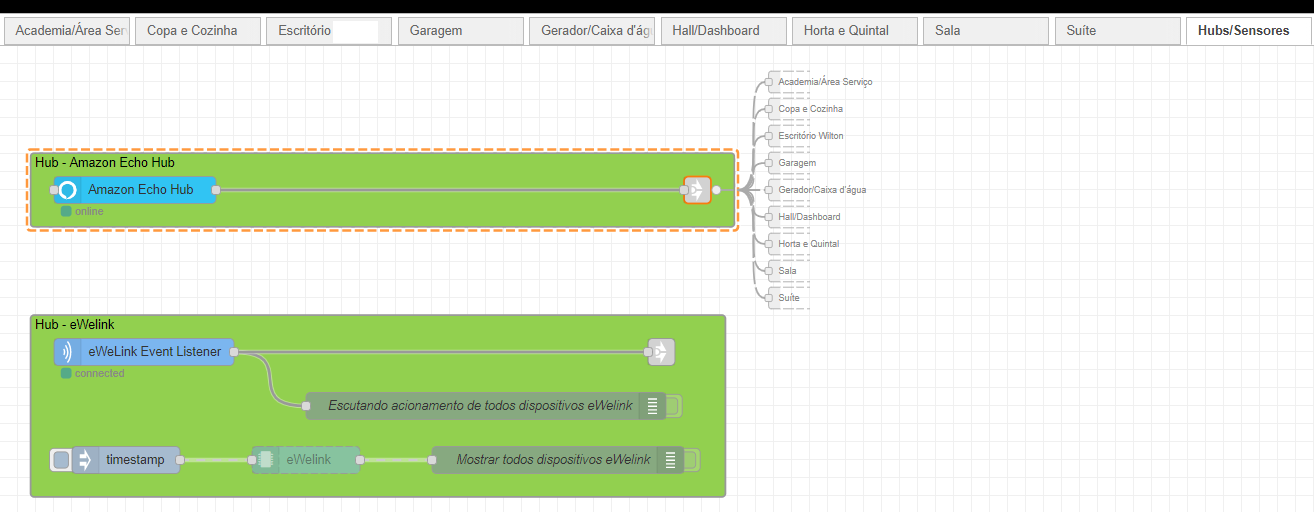Select the link out node in eWelink group

click(x=661, y=352)
